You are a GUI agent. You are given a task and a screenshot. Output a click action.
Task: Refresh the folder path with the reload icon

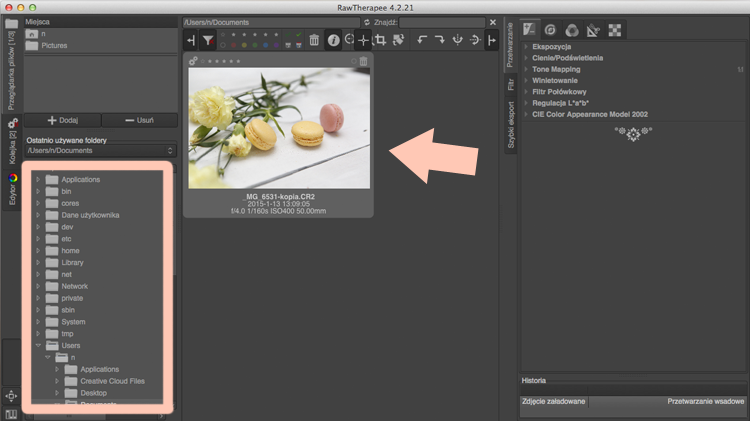click(x=367, y=22)
